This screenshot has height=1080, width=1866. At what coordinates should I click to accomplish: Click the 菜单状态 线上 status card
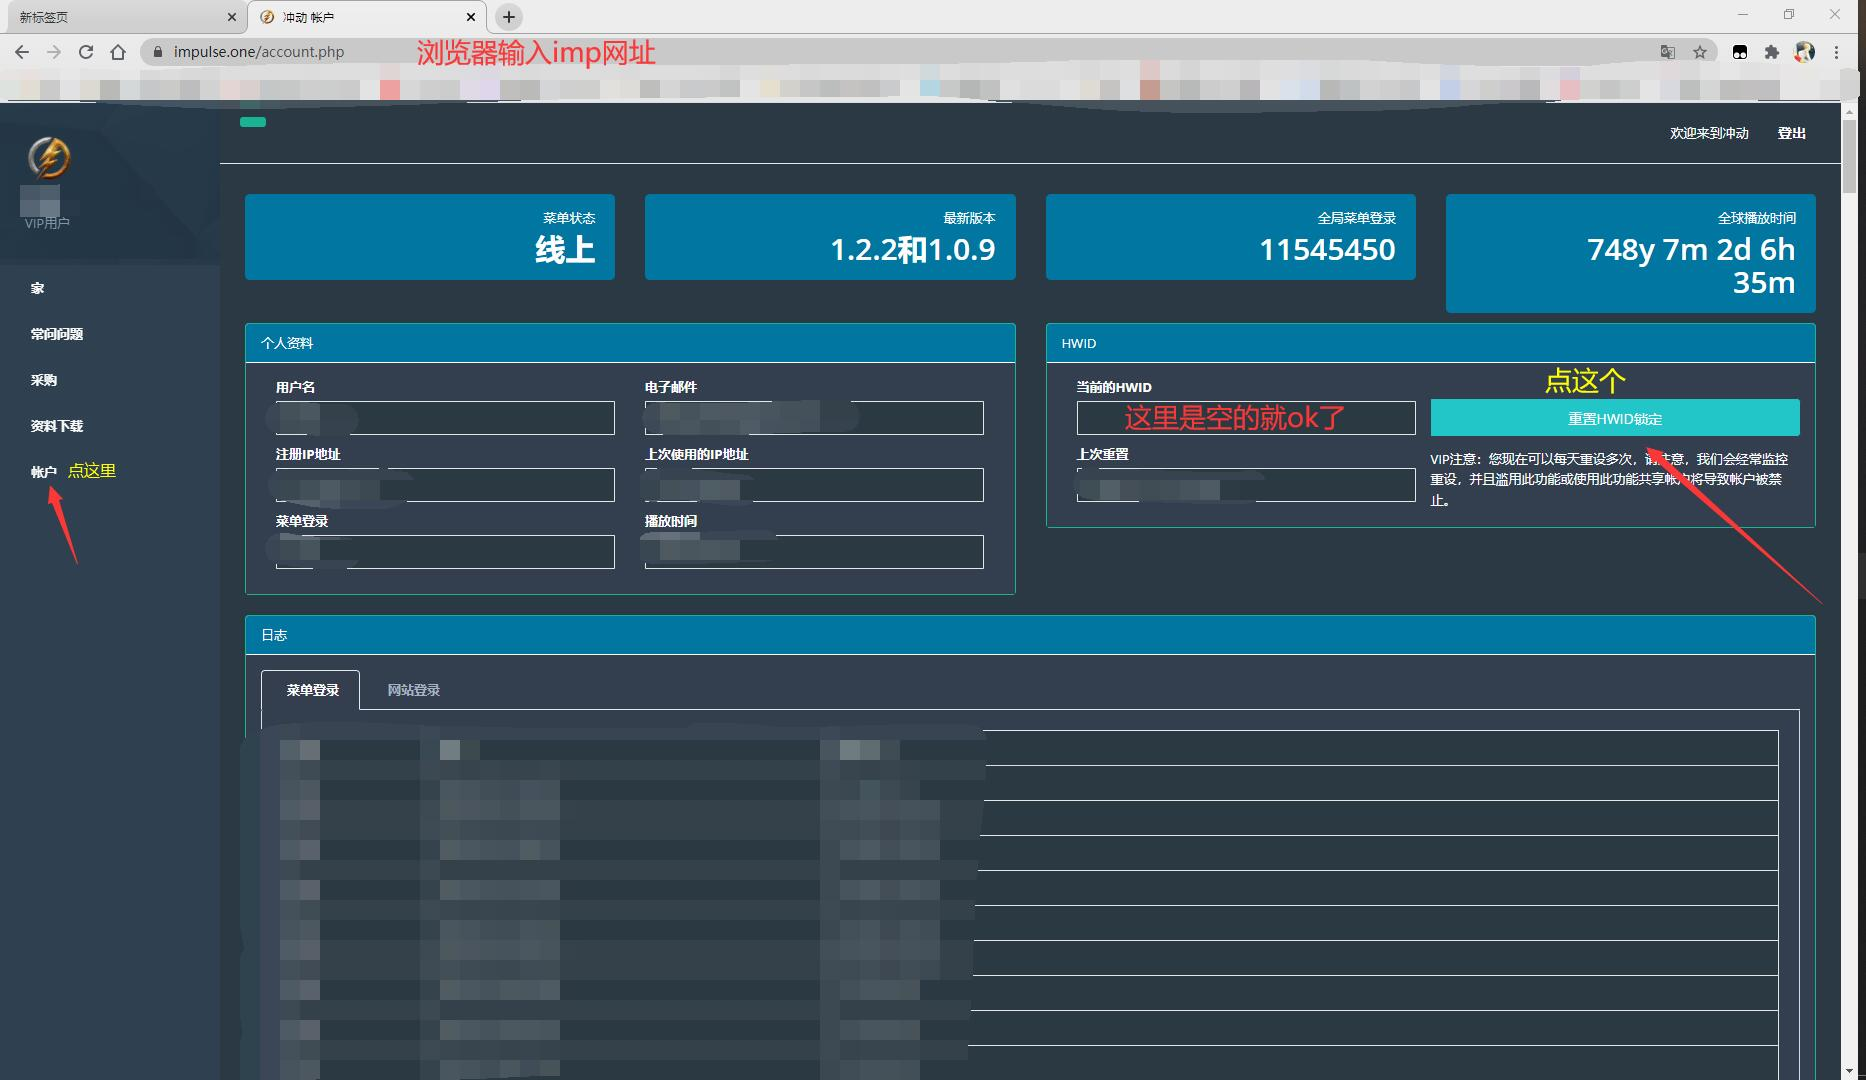pyautogui.click(x=430, y=237)
